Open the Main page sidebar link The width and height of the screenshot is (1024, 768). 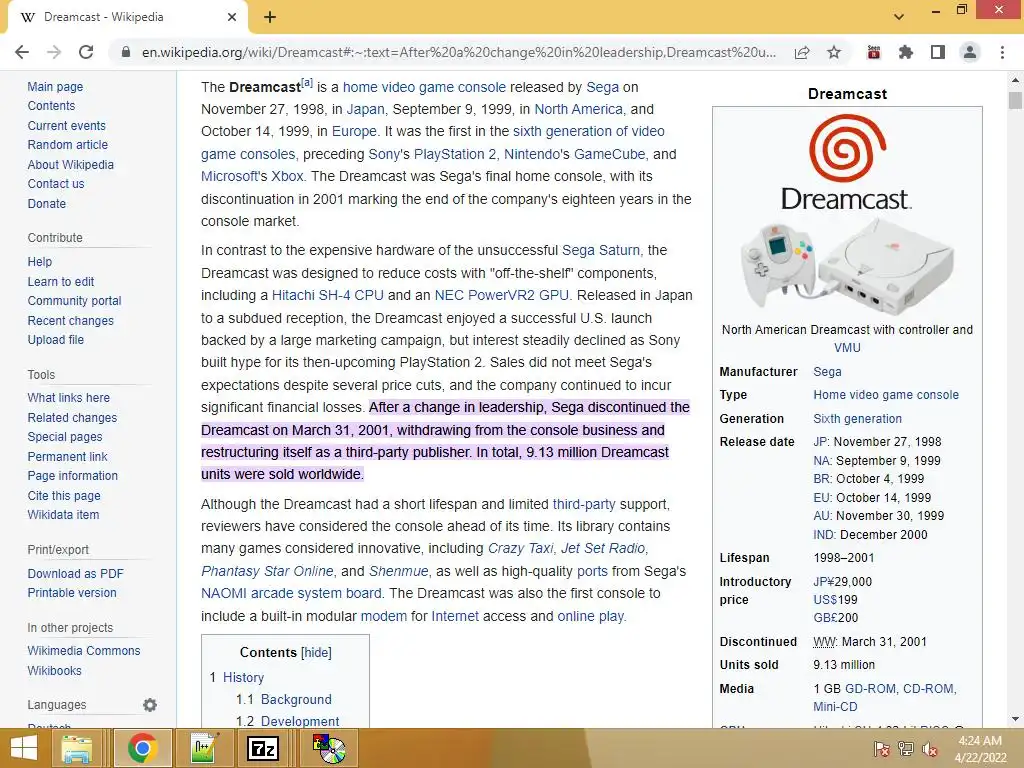click(x=55, y=87)
